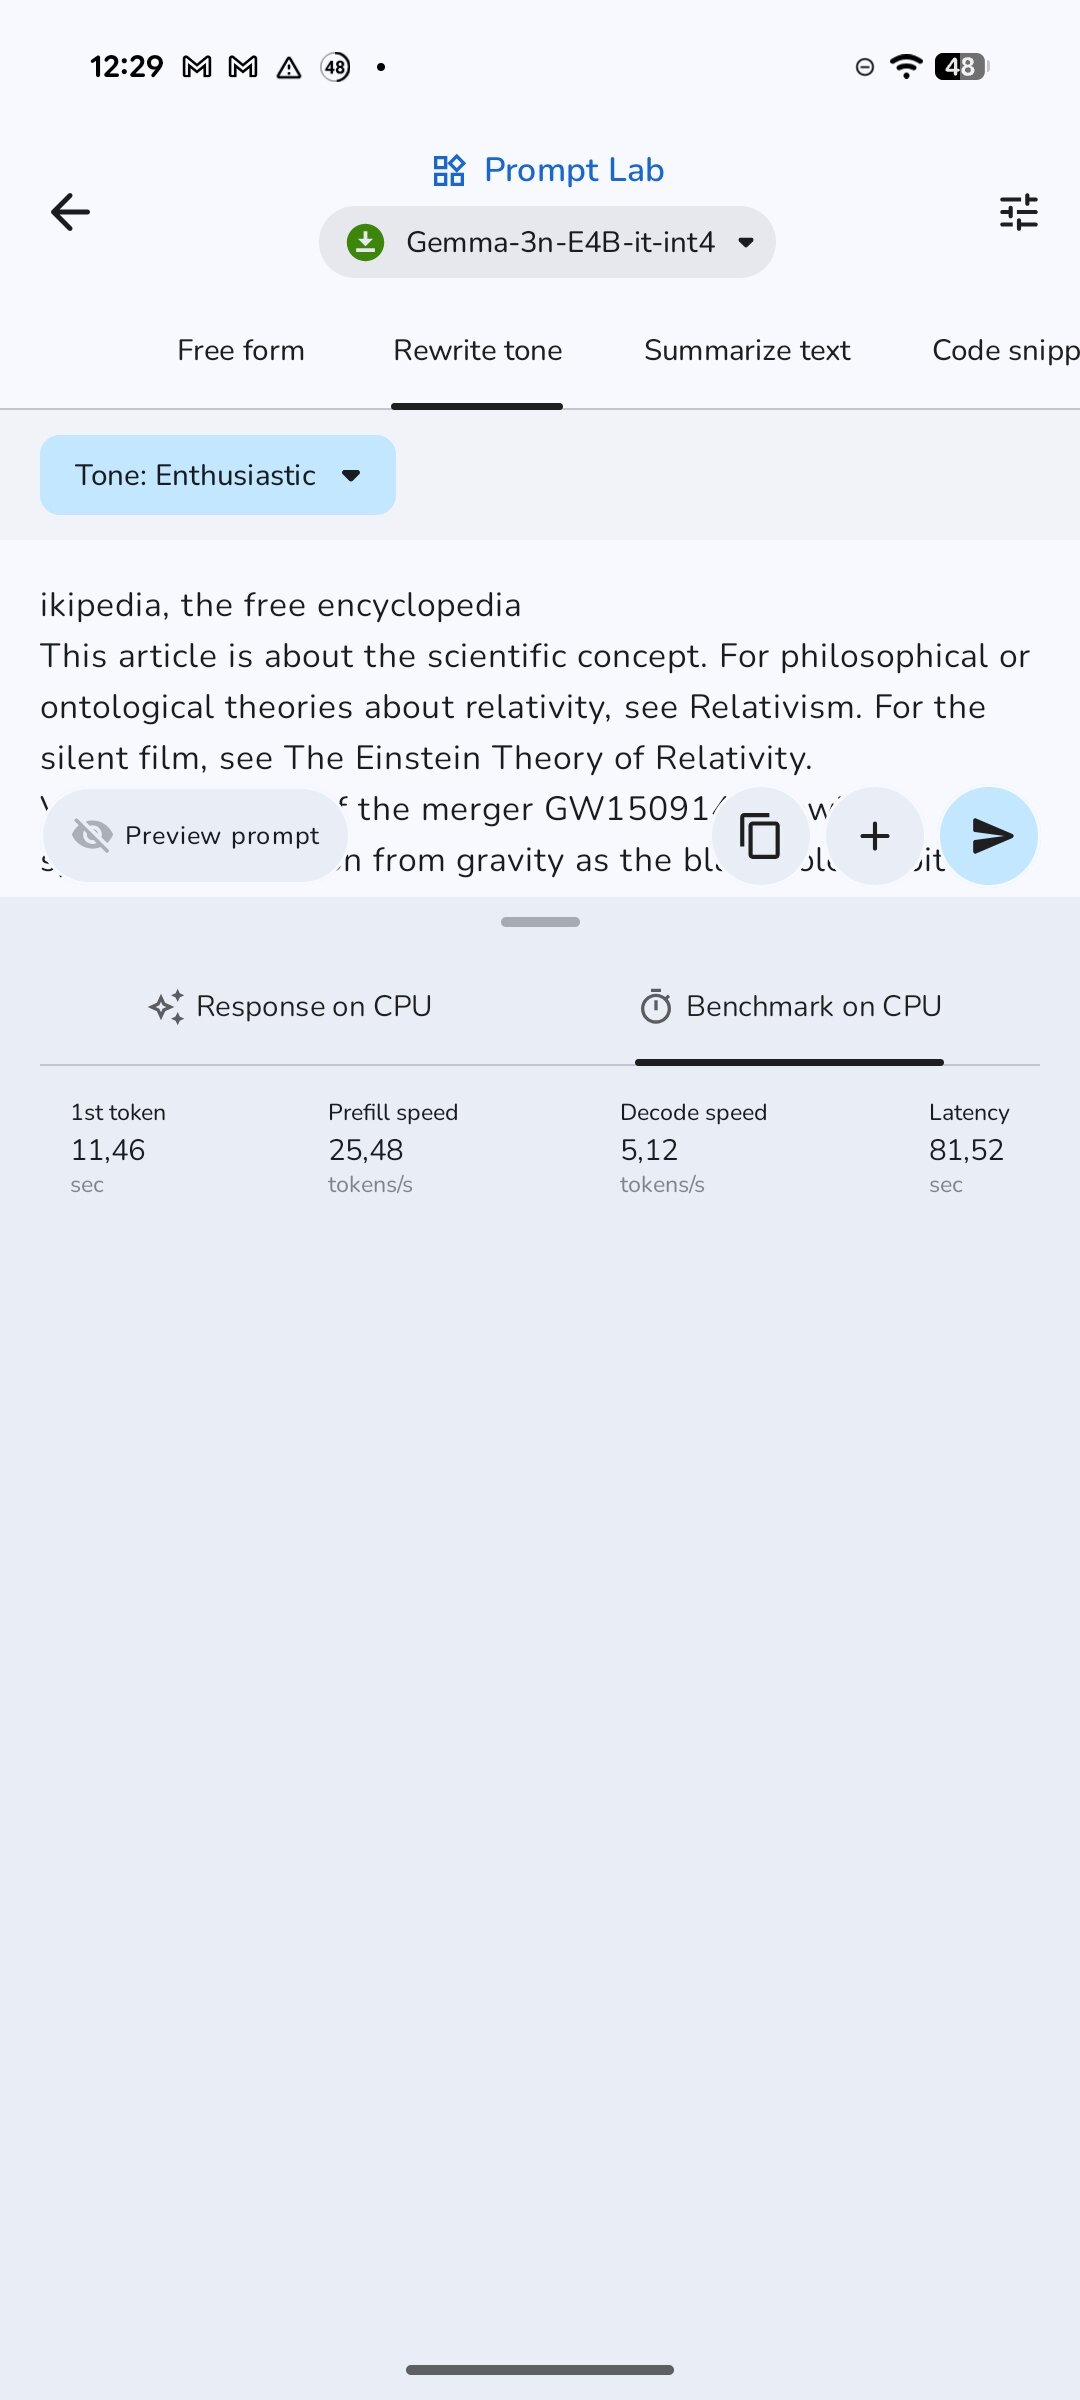Switch to the Summarize text tab
1080x2400 pixels.
(747, 350)
